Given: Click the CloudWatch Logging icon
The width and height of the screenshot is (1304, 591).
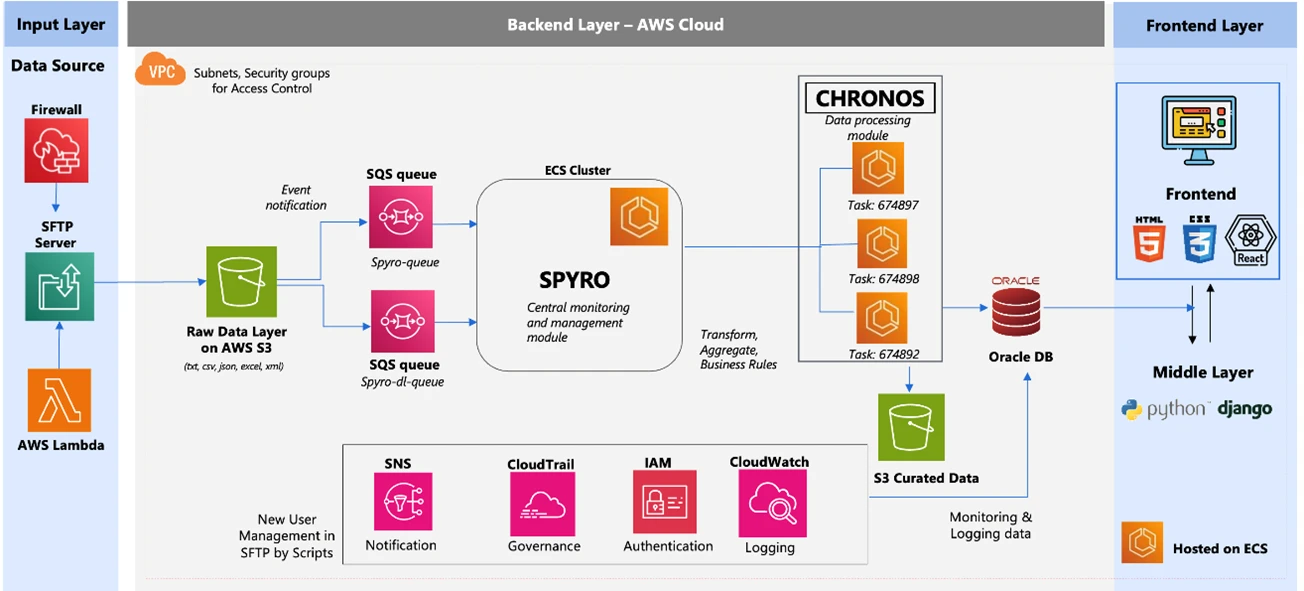Looking at the screenshot, I should (772, 503).
